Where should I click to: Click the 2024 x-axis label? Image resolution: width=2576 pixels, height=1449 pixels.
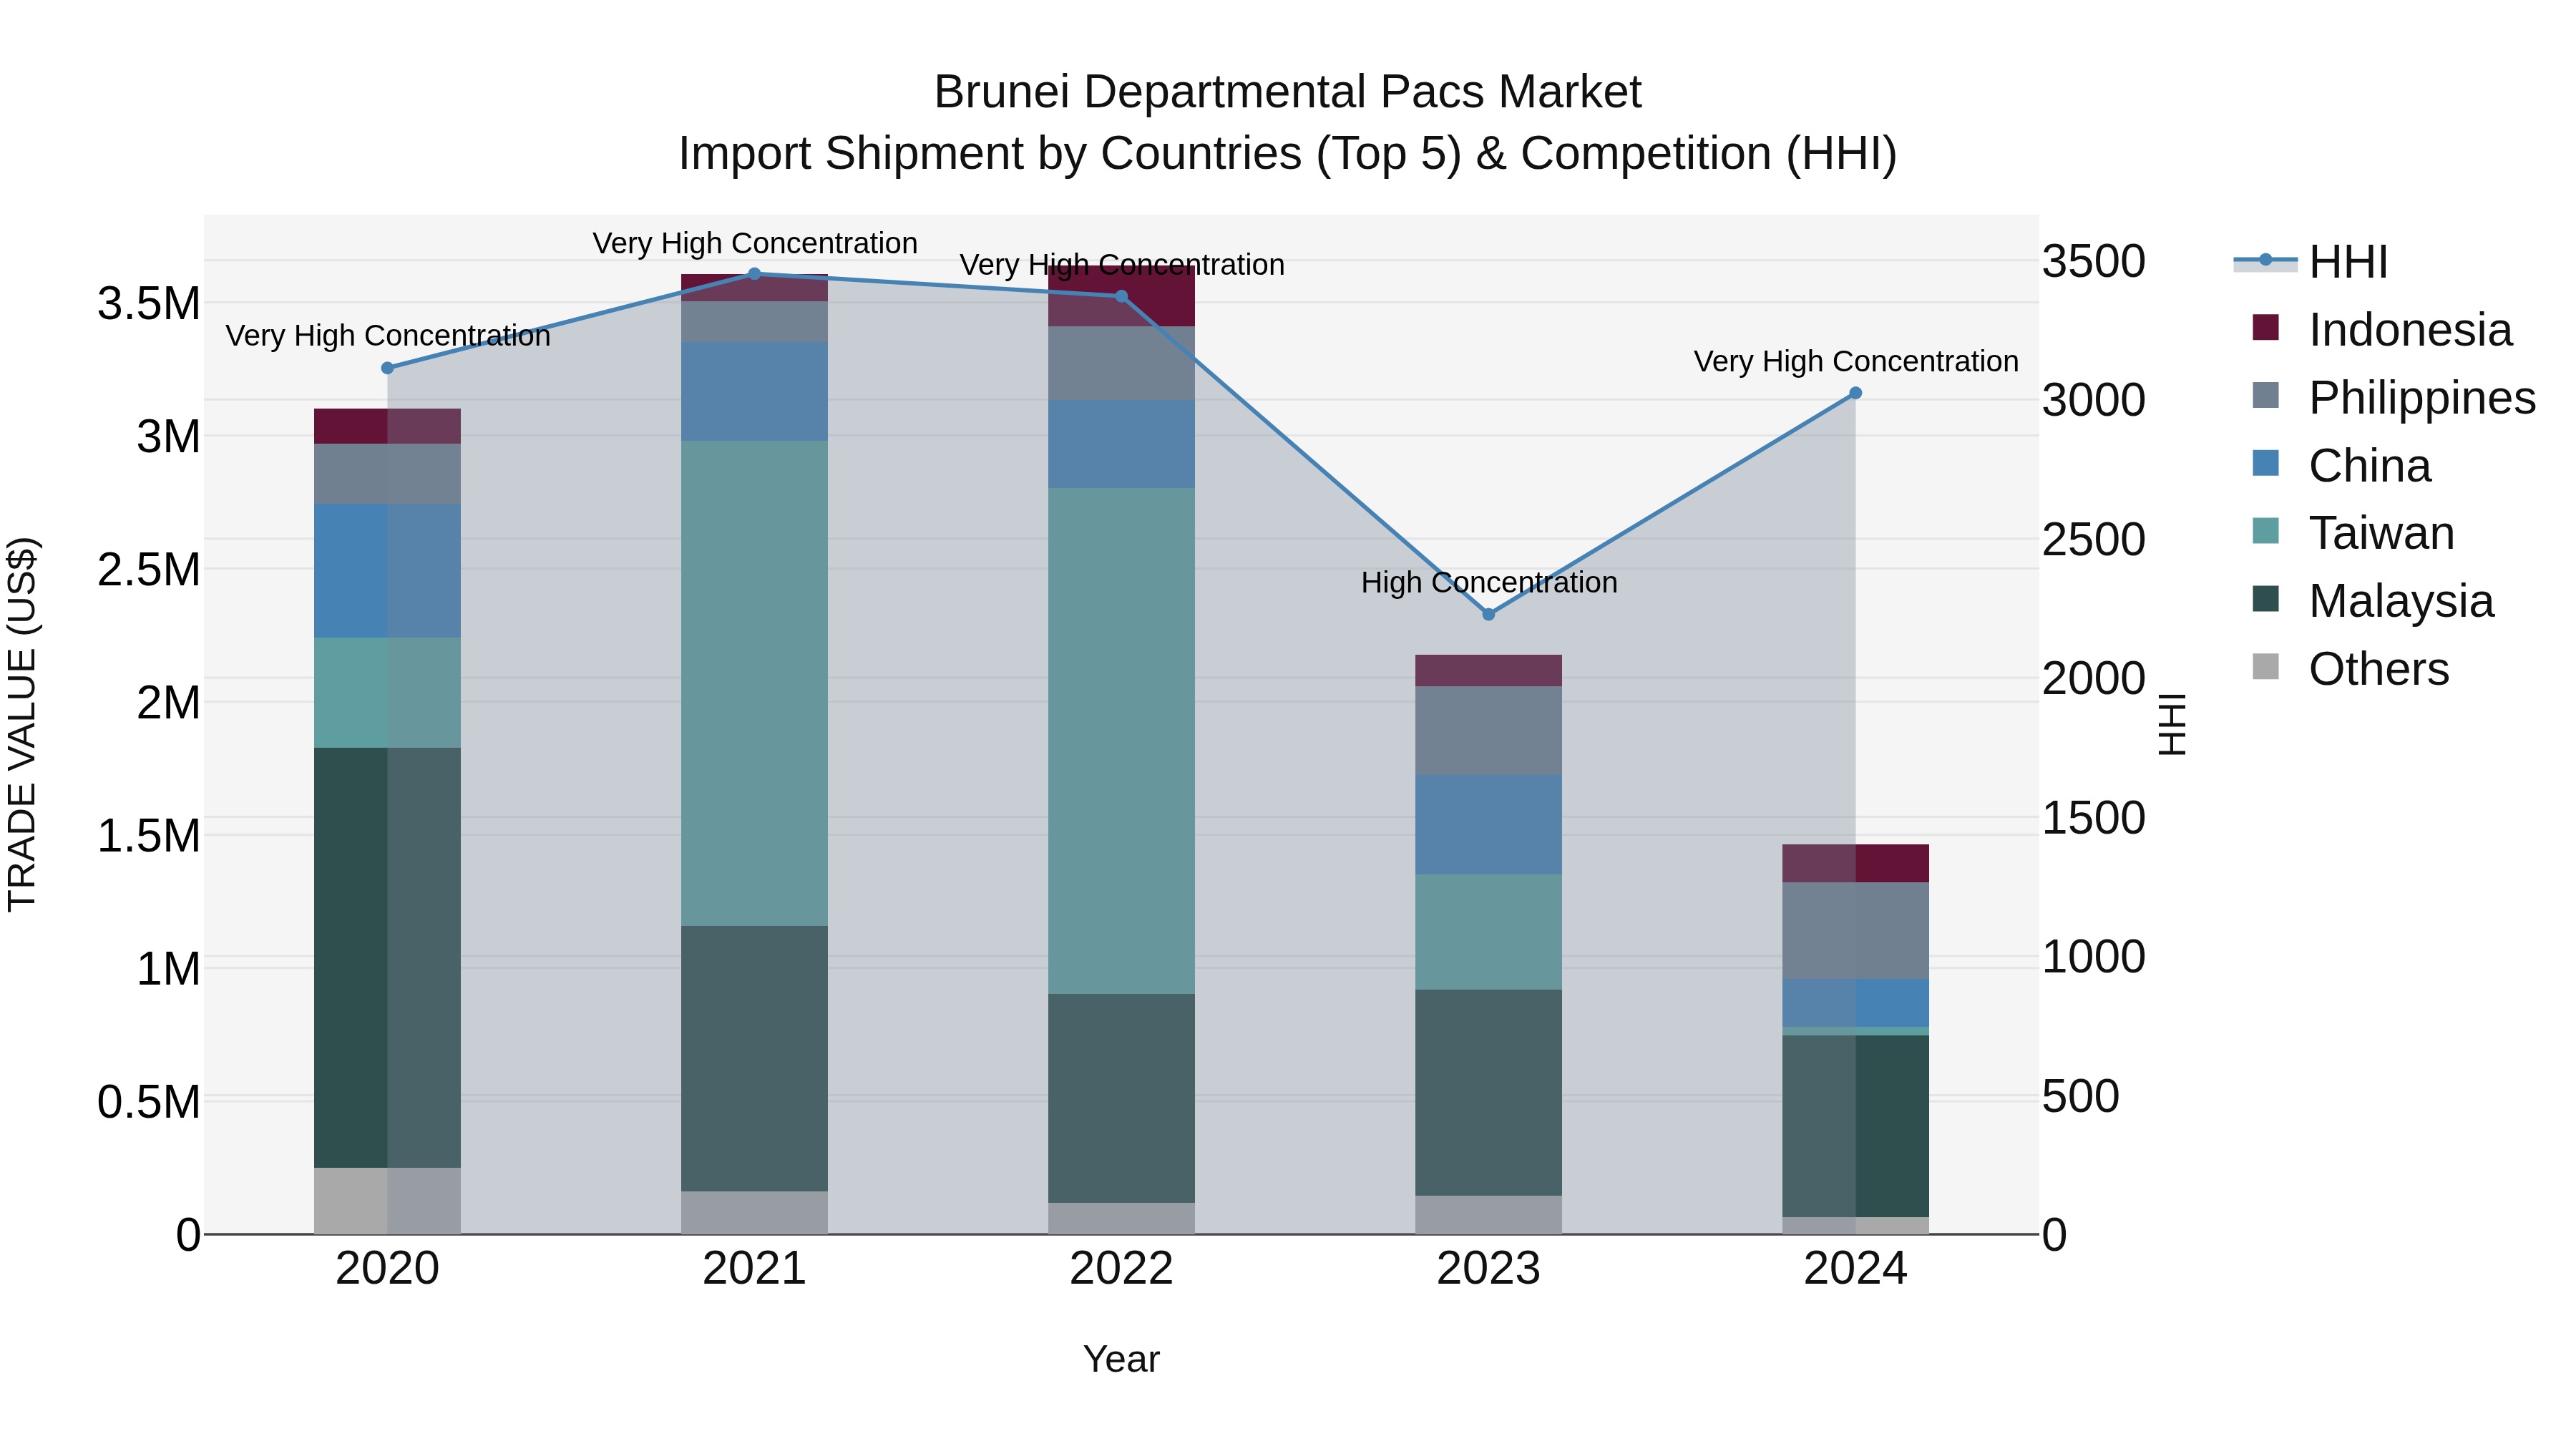tap(1855, 1269)
